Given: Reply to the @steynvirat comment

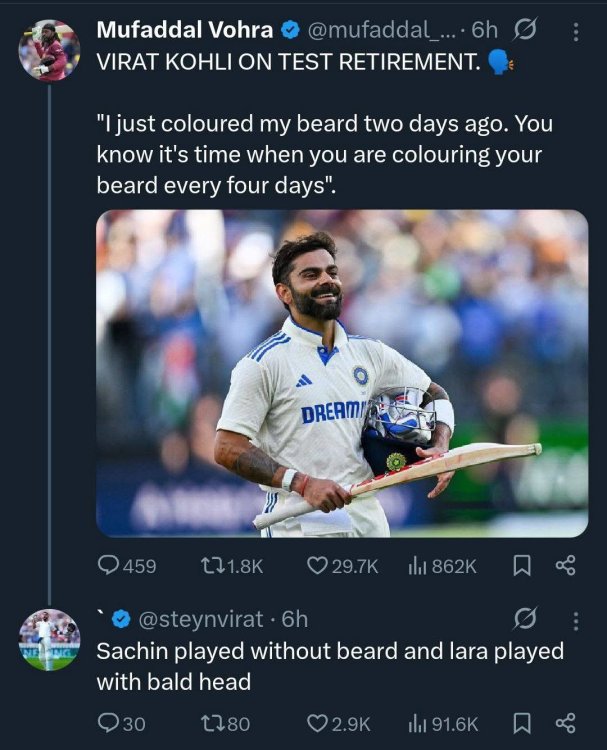Looking at the screenshot, I should coord(121,723).
